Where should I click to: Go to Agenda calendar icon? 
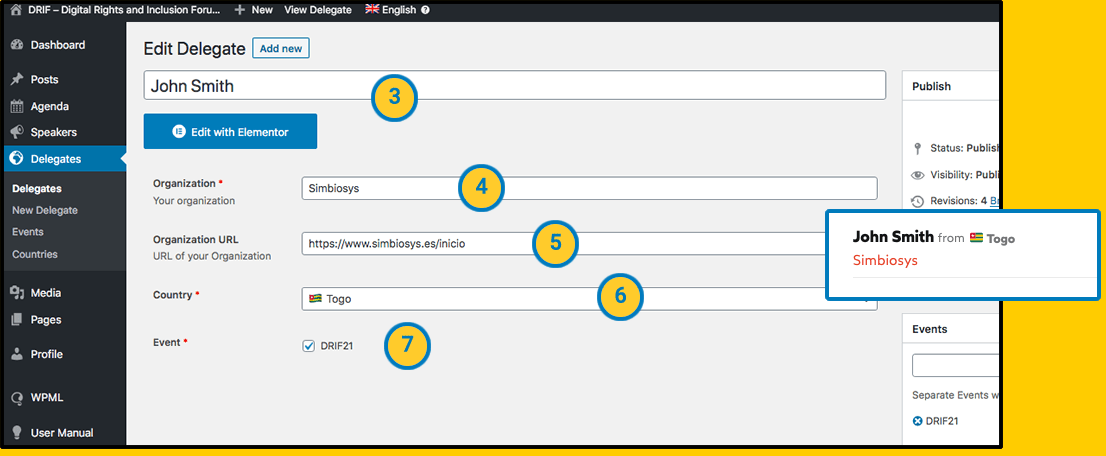(x=17, y=106)
